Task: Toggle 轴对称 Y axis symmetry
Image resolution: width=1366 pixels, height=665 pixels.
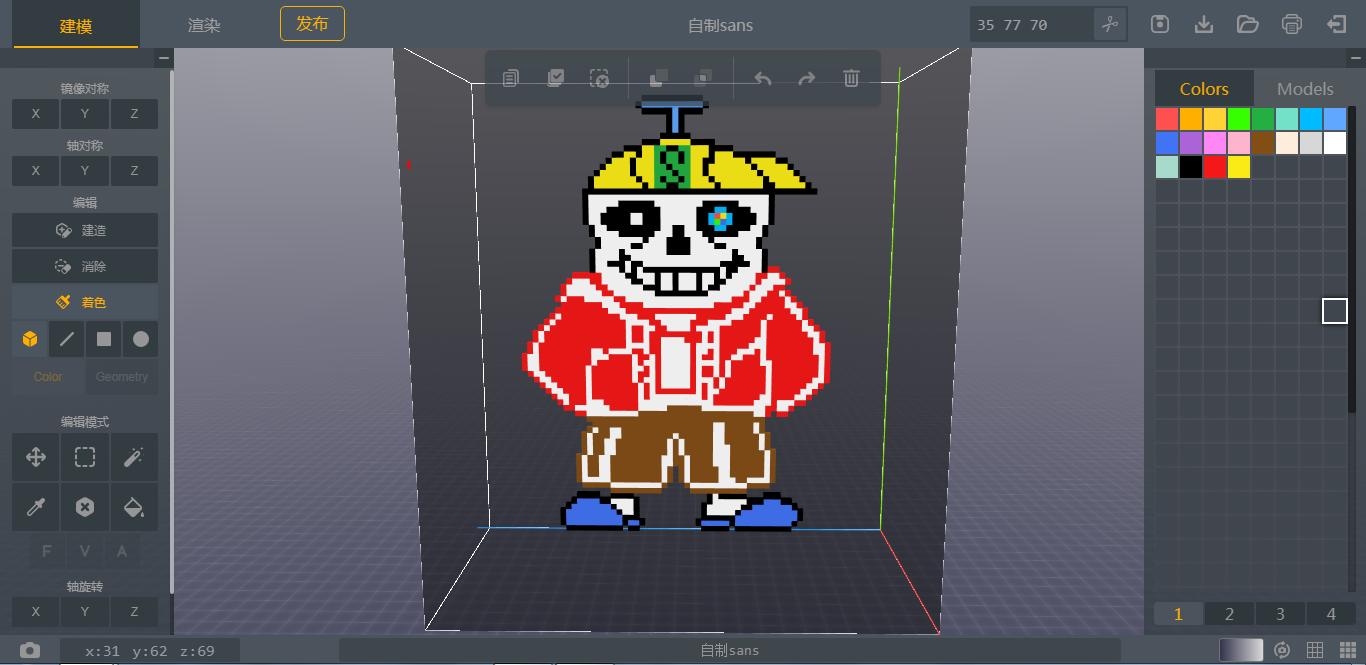Action: (85, 171)
